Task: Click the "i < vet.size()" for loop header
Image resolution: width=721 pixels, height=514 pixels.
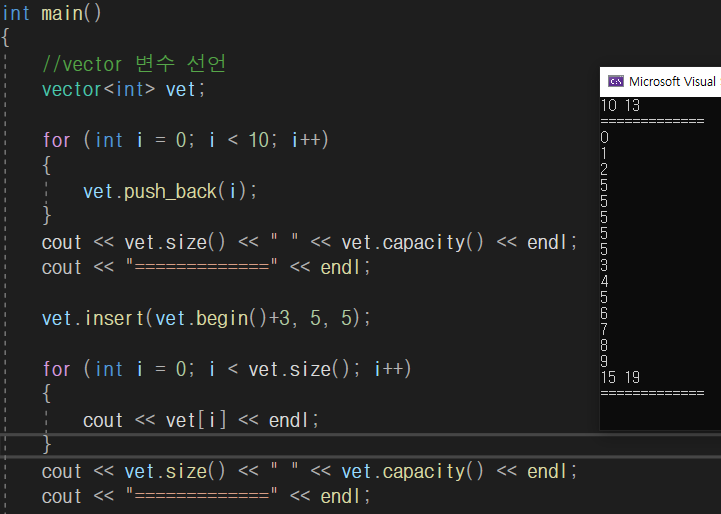Action: pyautogui.click(x=226, y=369)
